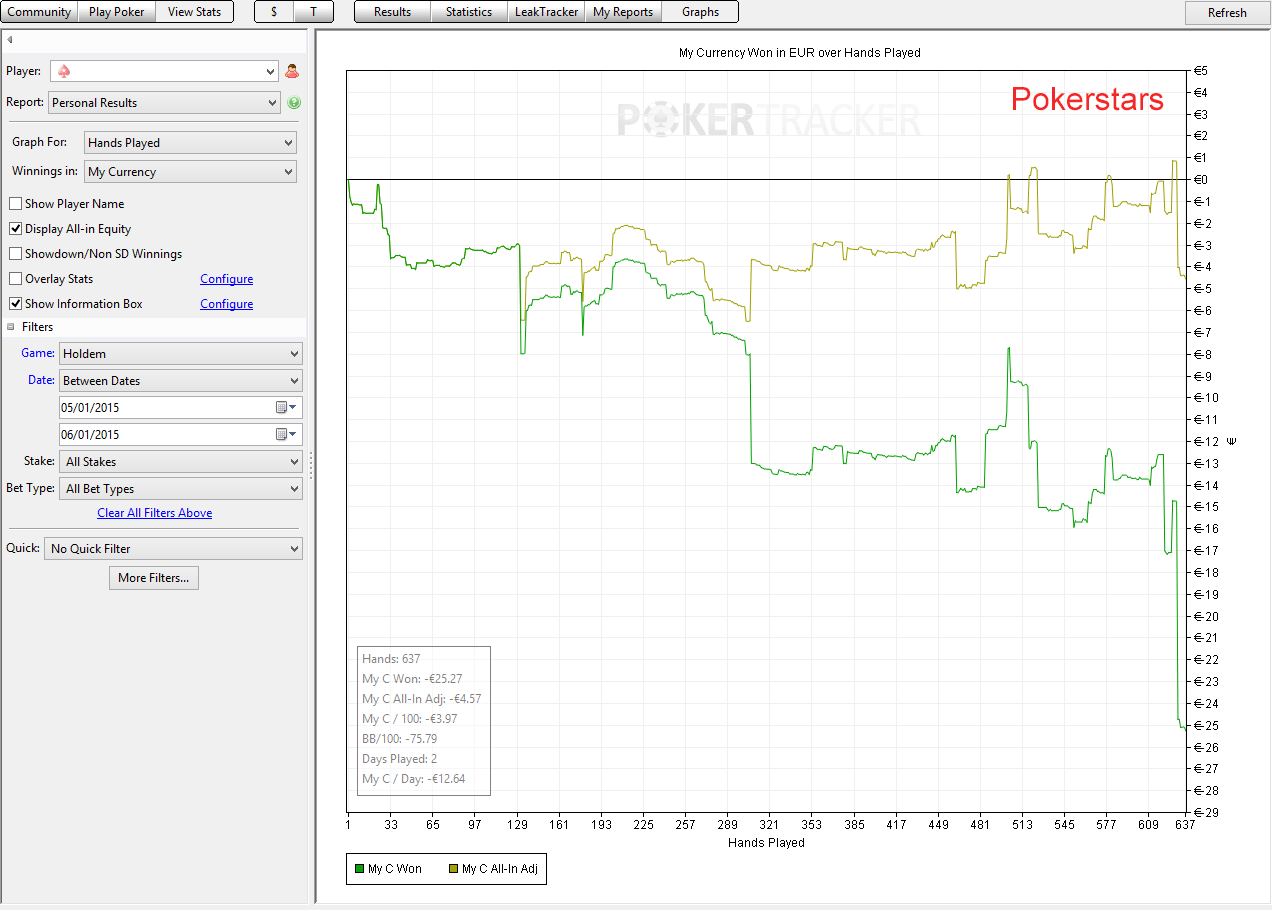Switch to the Community tab

pyautogui.click(x=40, y=12)
